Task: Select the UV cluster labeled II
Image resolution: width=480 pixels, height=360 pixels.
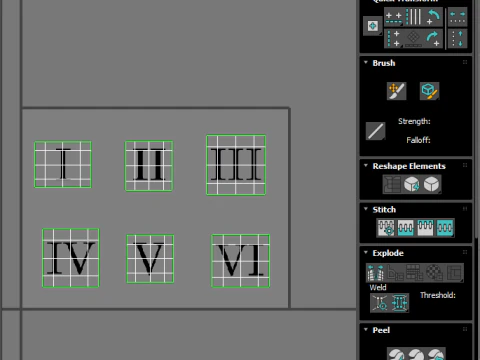Action: [149, 166]
